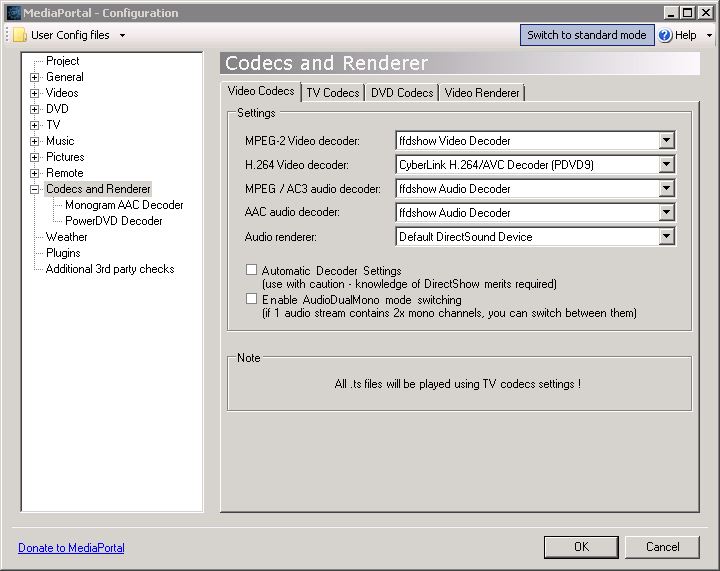Select General in the tree
720x571 pixels.
(x=65, y=77)
